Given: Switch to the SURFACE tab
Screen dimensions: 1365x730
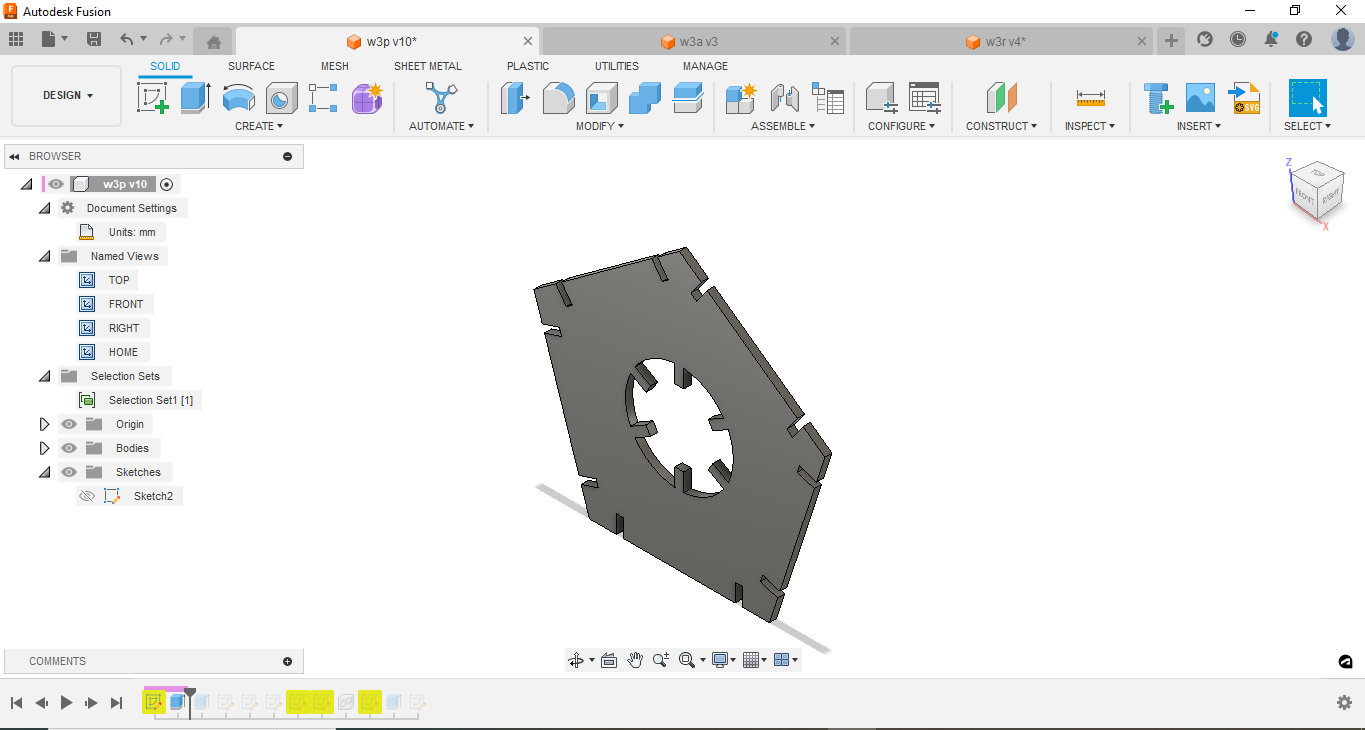Looking at the screenshot, I should pyautogui.click(x=251, y=66).
